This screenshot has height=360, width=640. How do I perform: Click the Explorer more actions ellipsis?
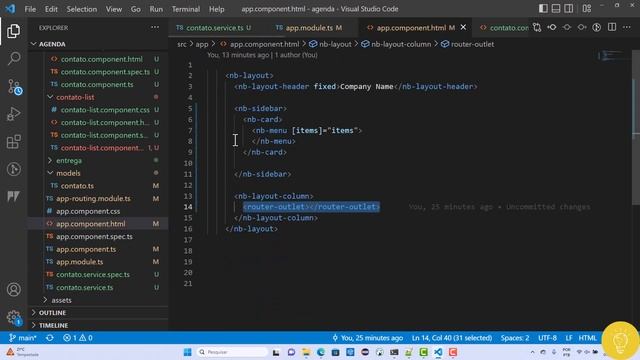(155, 27)
